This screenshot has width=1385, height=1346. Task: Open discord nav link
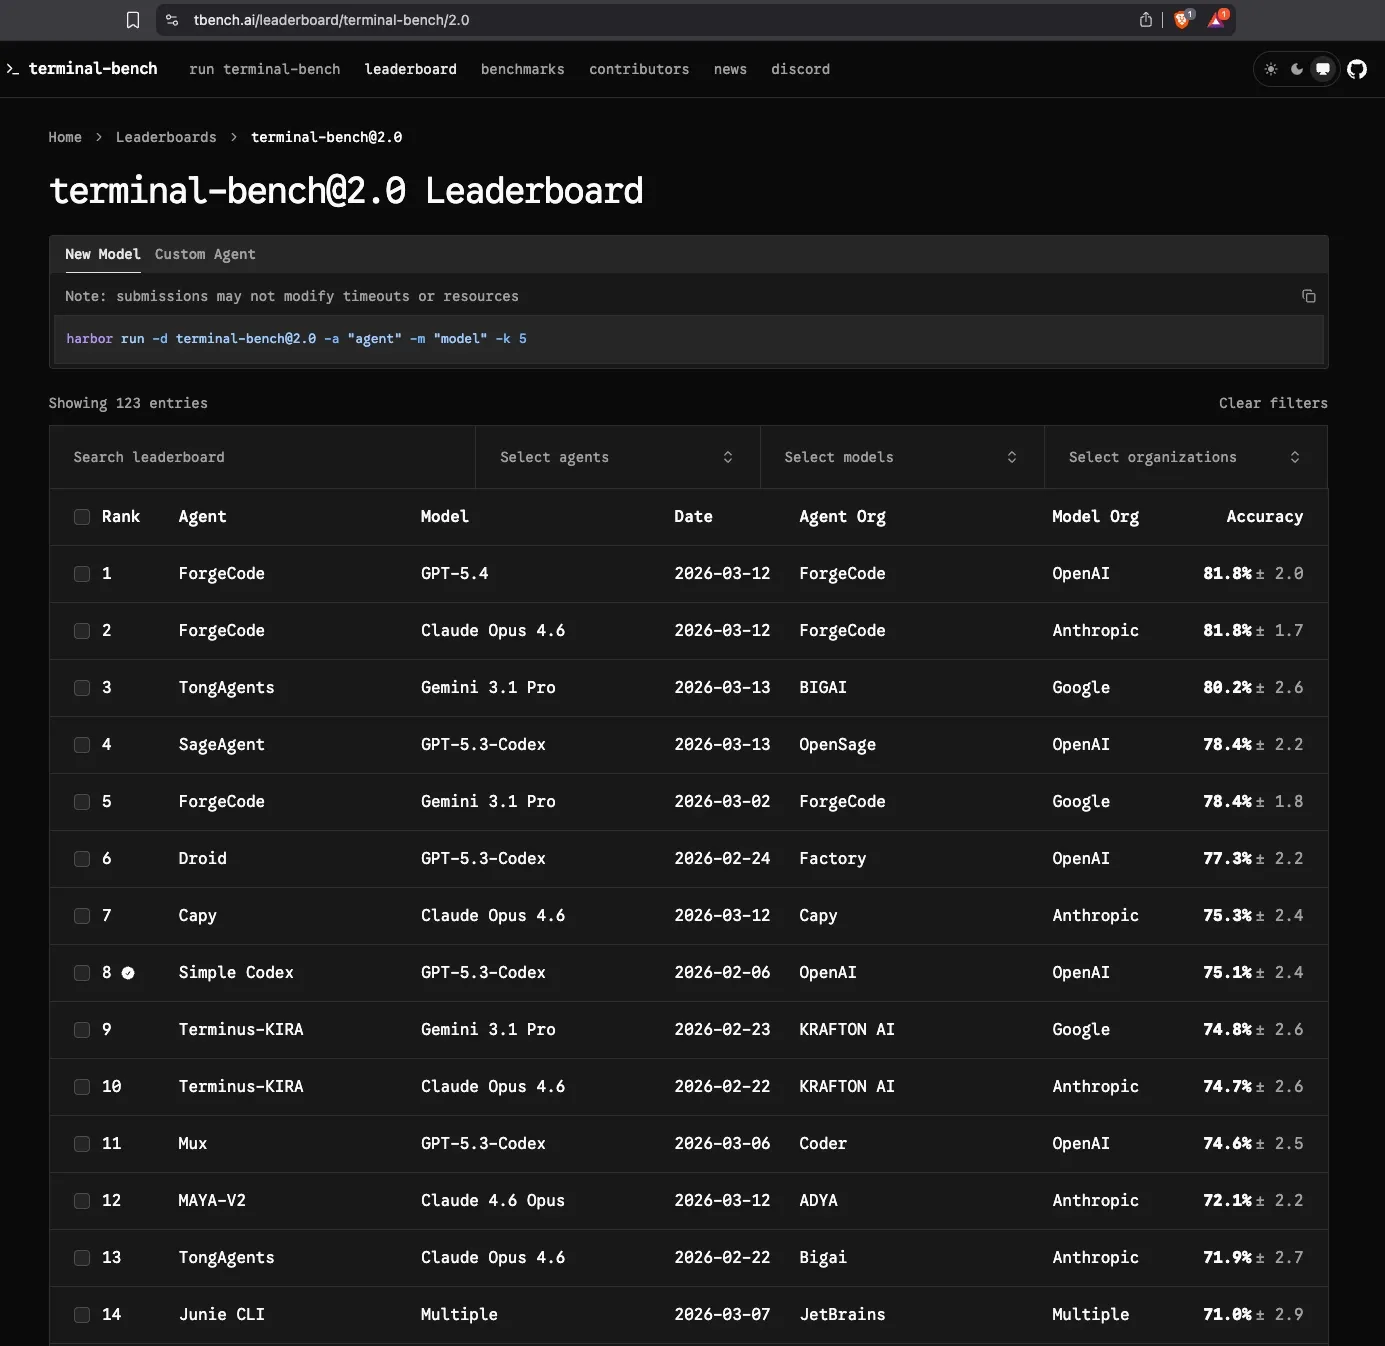(x=800, y=69)
